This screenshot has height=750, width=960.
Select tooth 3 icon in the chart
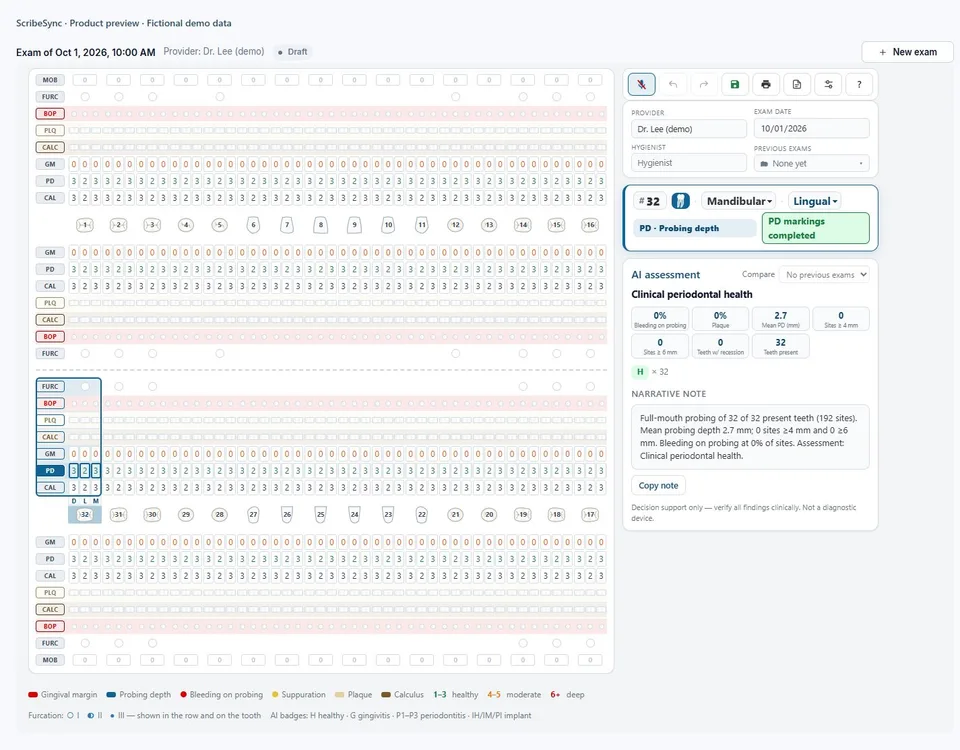tap(152, 225)
